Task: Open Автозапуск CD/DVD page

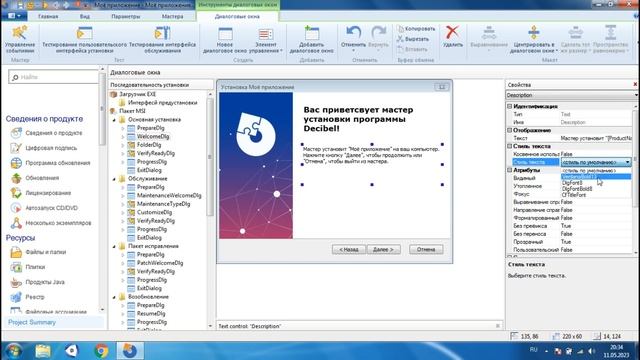Action: coord(44,208)
